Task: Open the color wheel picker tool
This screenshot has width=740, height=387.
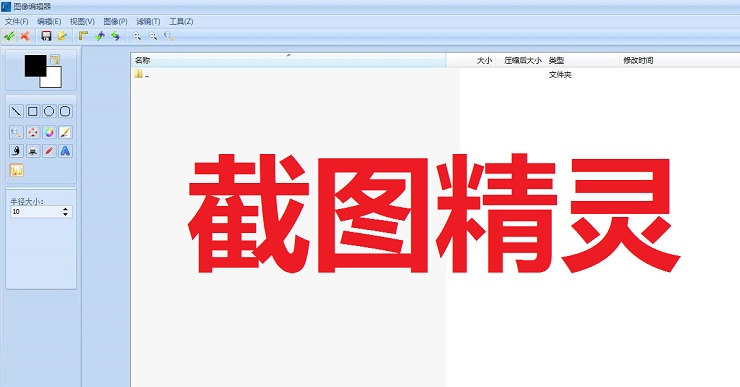Action: coord(49,132)
